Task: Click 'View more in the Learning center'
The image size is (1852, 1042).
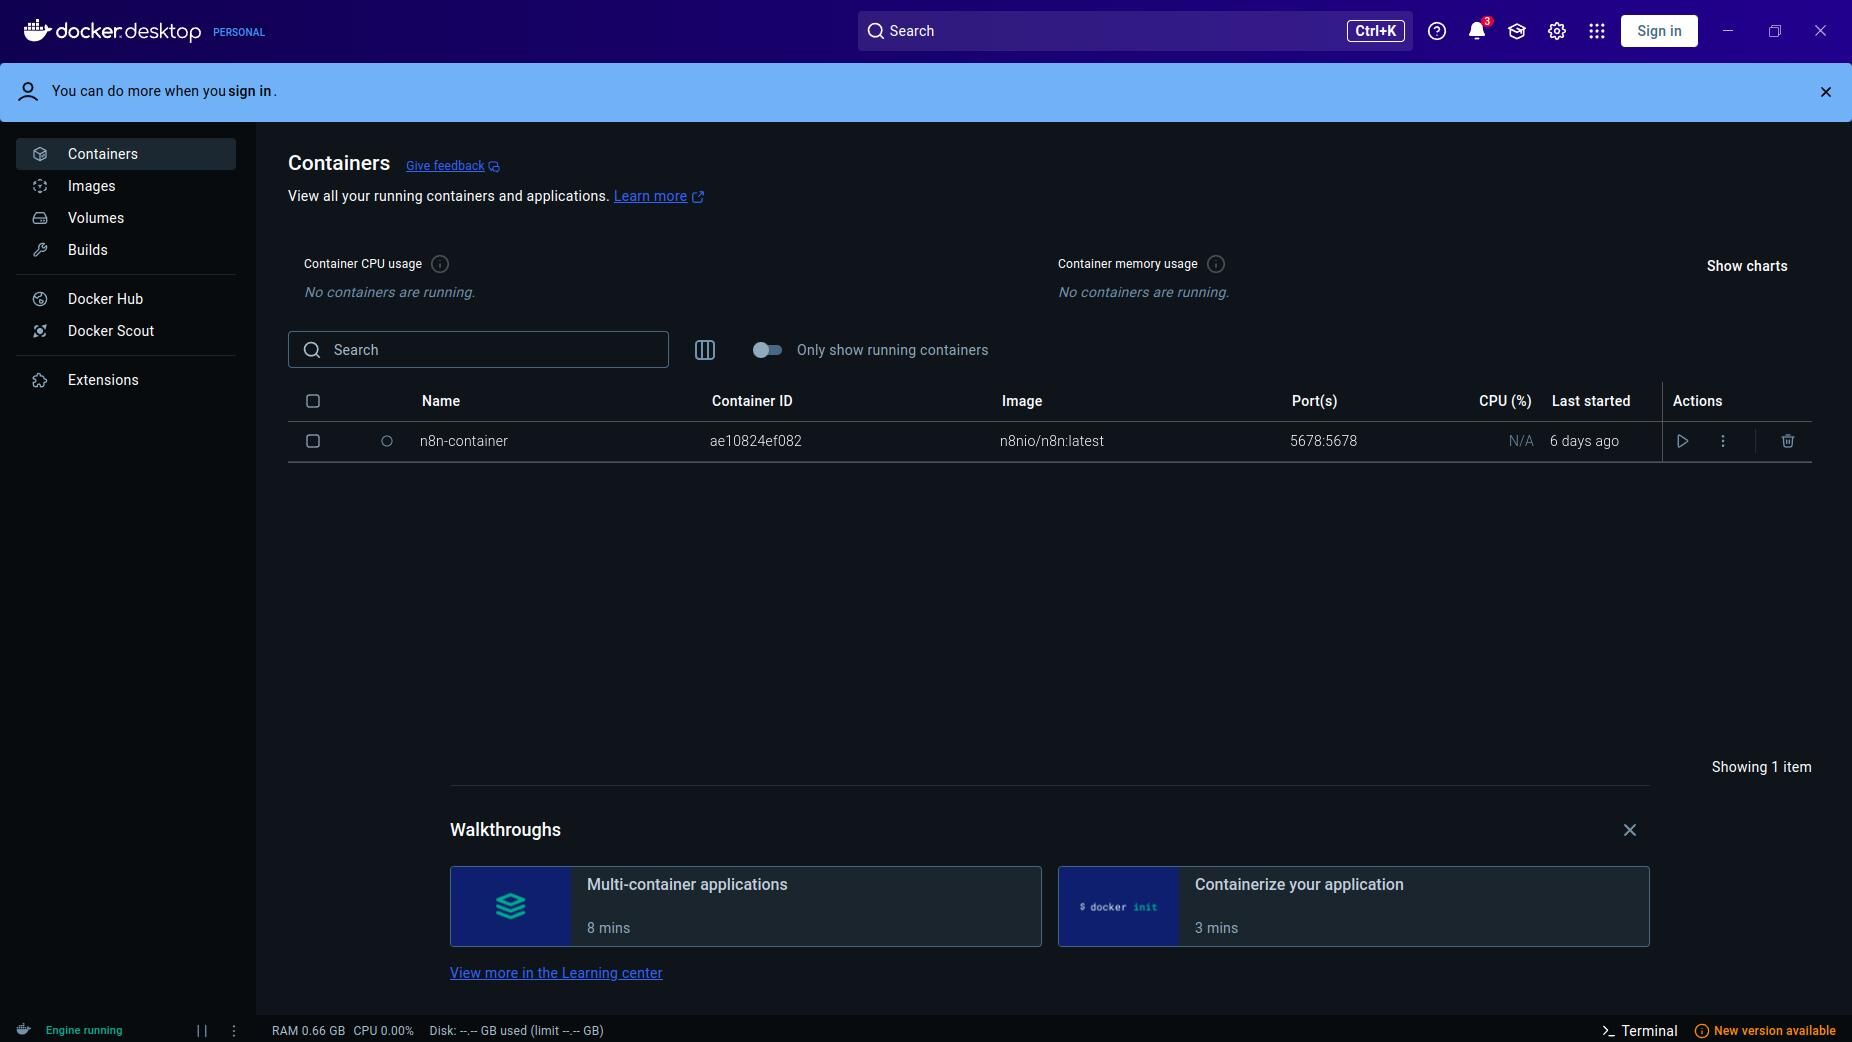Action: tap(556, 972)
